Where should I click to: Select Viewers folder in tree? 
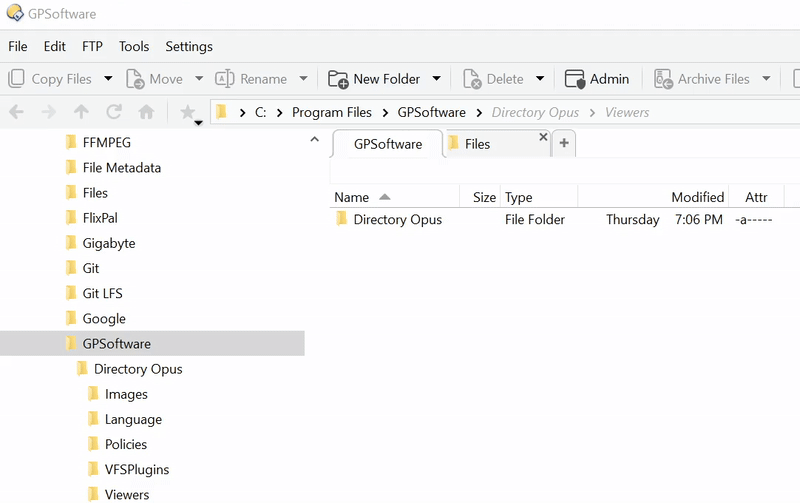[127, 494]
